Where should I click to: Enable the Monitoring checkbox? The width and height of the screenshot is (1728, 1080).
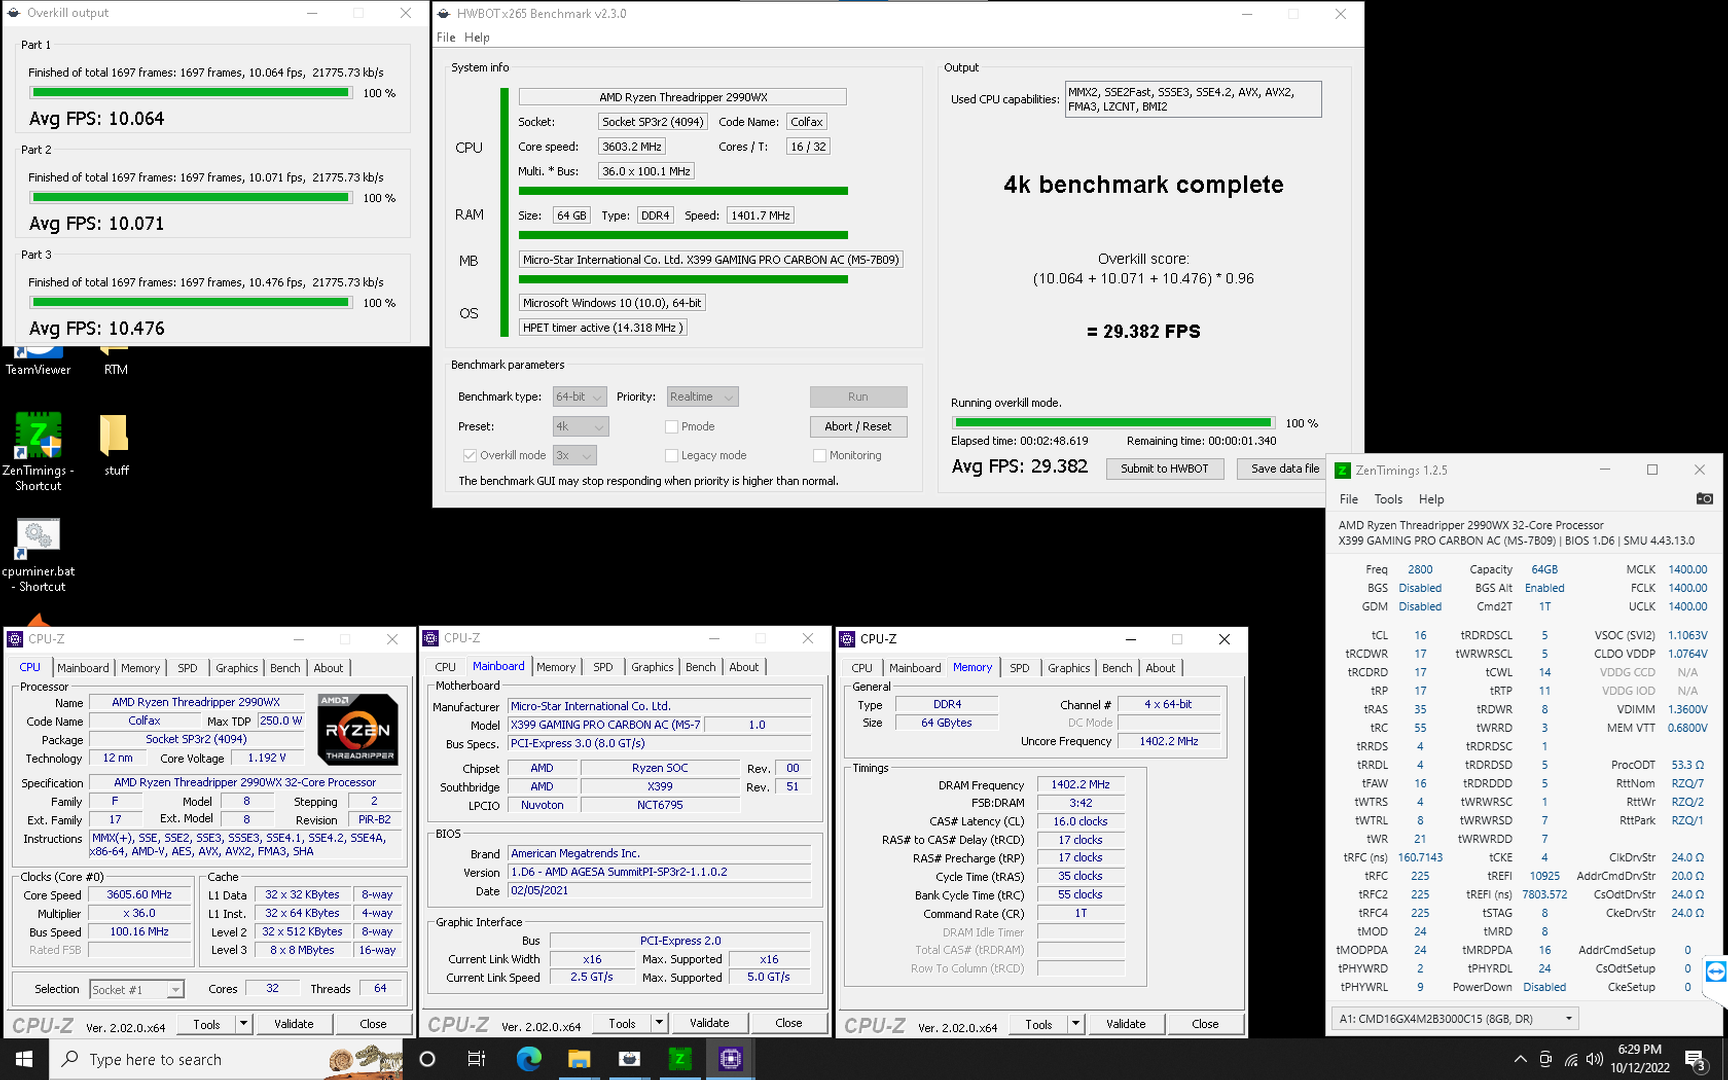(x=819, y=455)
